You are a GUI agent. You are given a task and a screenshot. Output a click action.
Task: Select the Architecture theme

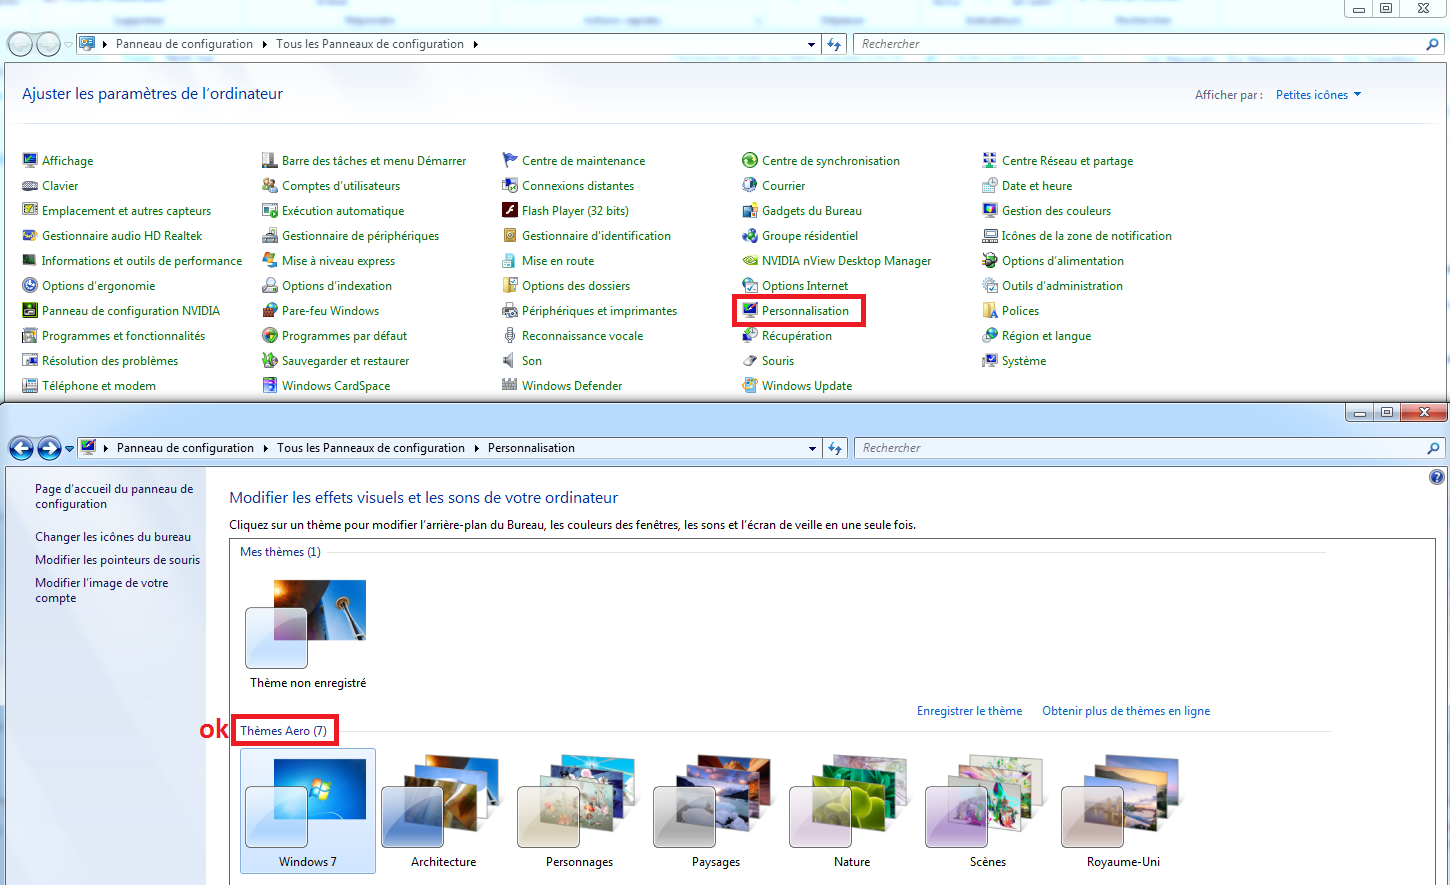point(444,811)
